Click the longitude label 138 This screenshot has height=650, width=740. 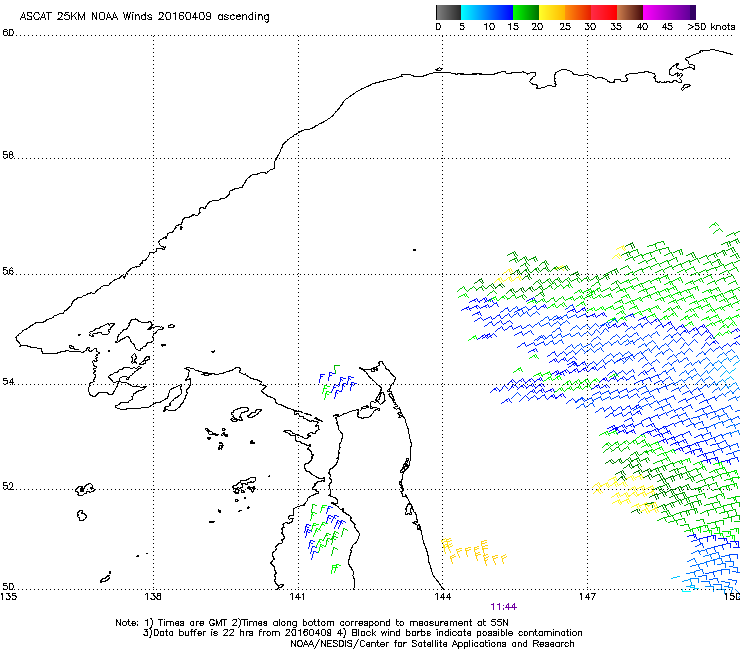pos(153,597)
